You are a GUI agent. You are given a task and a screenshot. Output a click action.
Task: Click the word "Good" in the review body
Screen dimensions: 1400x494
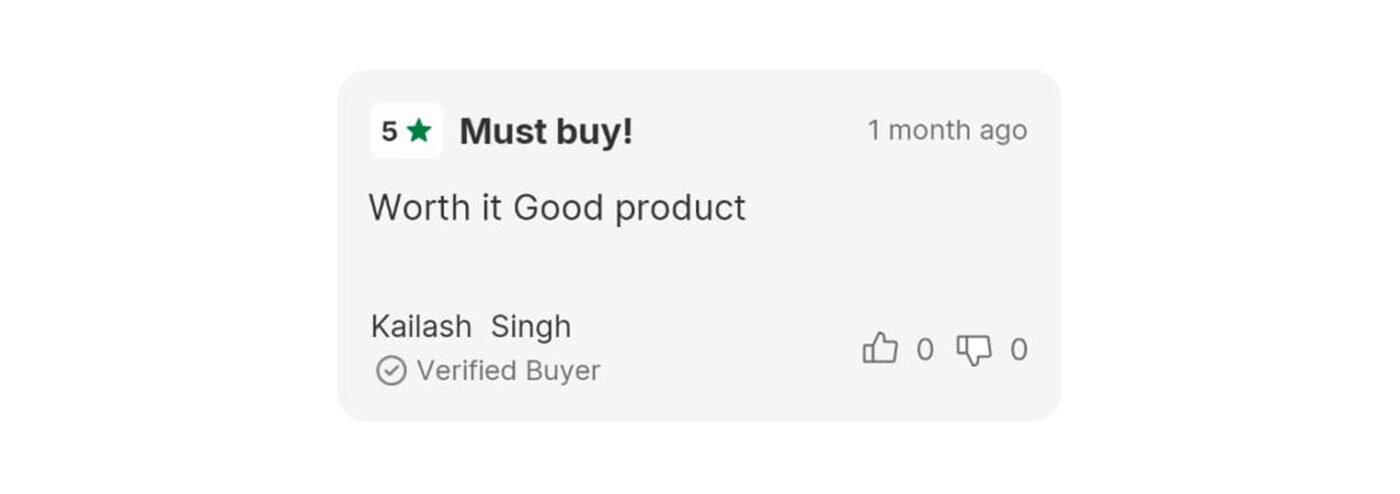558,208
